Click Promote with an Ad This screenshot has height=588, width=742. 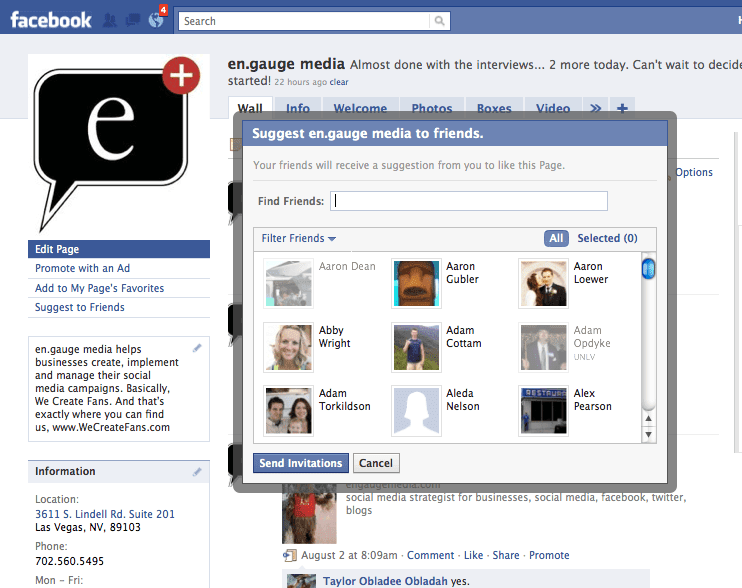[x=82, y=268]
